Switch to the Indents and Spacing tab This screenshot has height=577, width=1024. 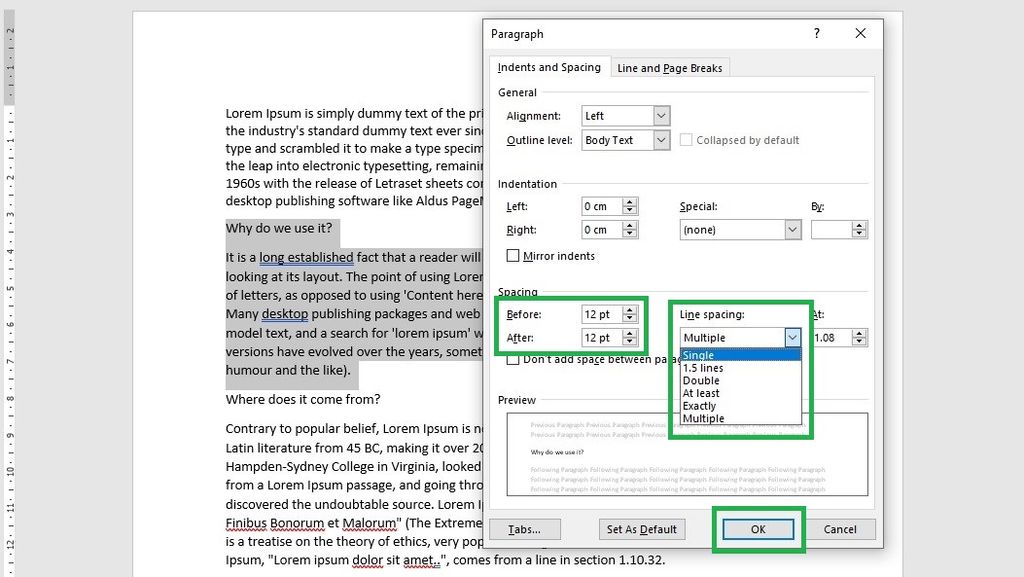[549, 67]
